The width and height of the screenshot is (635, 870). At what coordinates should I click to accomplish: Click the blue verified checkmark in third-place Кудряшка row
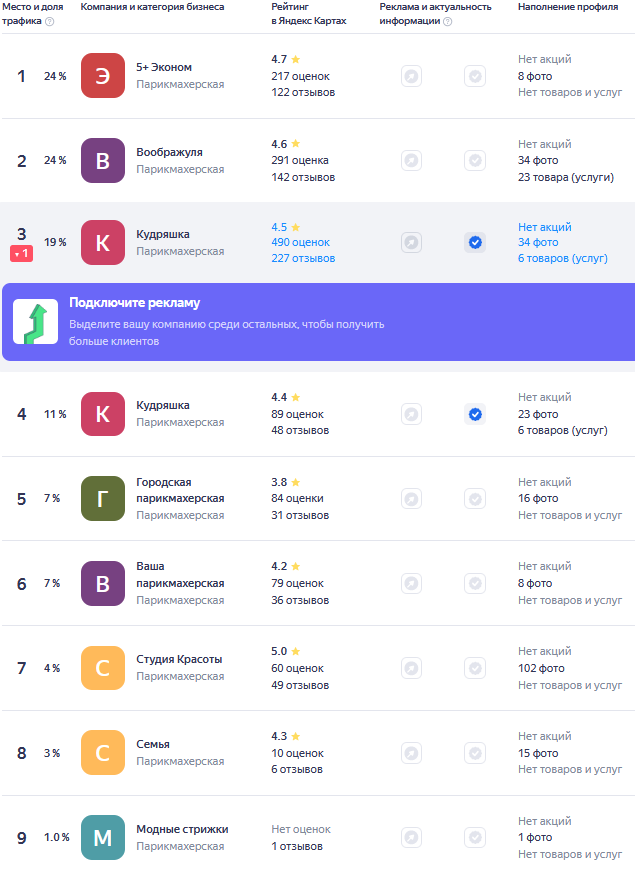[475, 242]
